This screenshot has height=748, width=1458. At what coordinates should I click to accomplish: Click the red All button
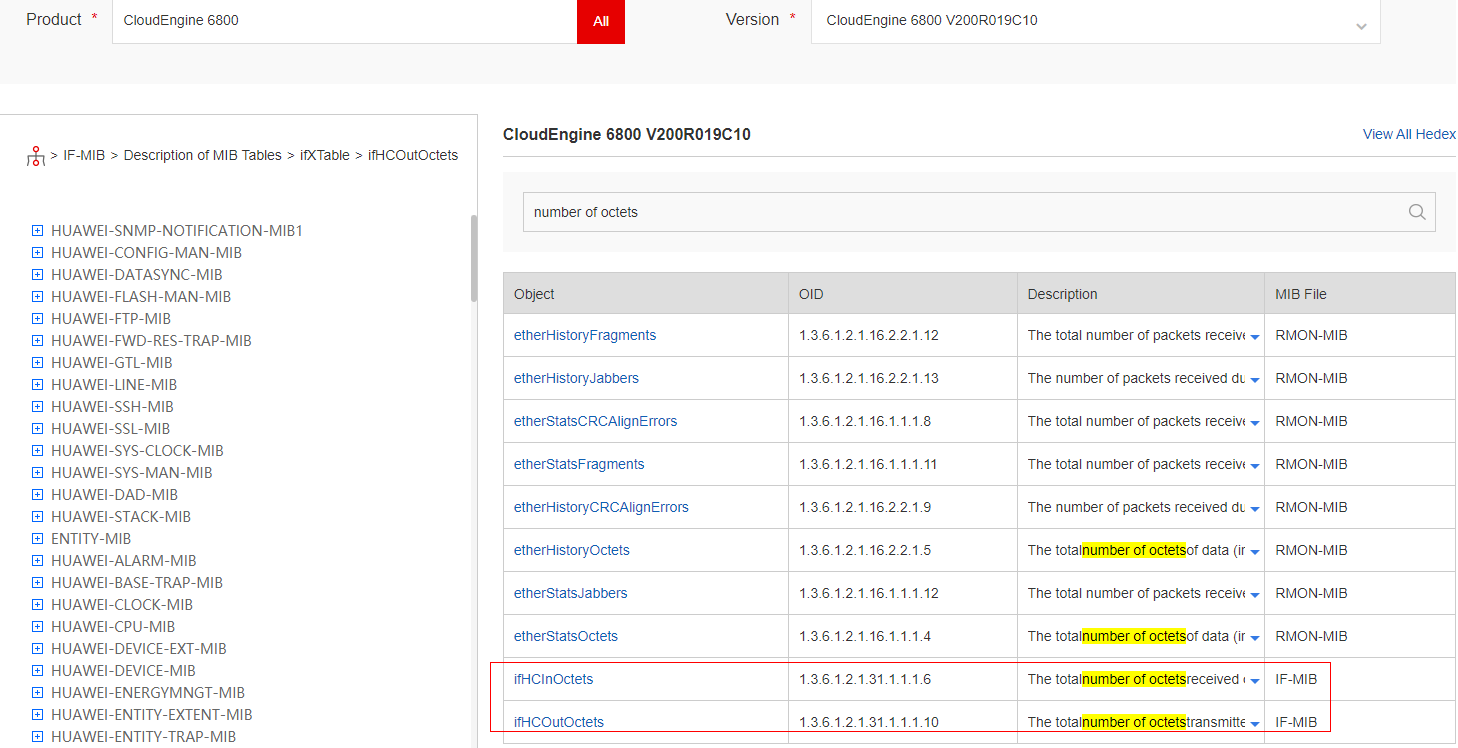(601, 20)
